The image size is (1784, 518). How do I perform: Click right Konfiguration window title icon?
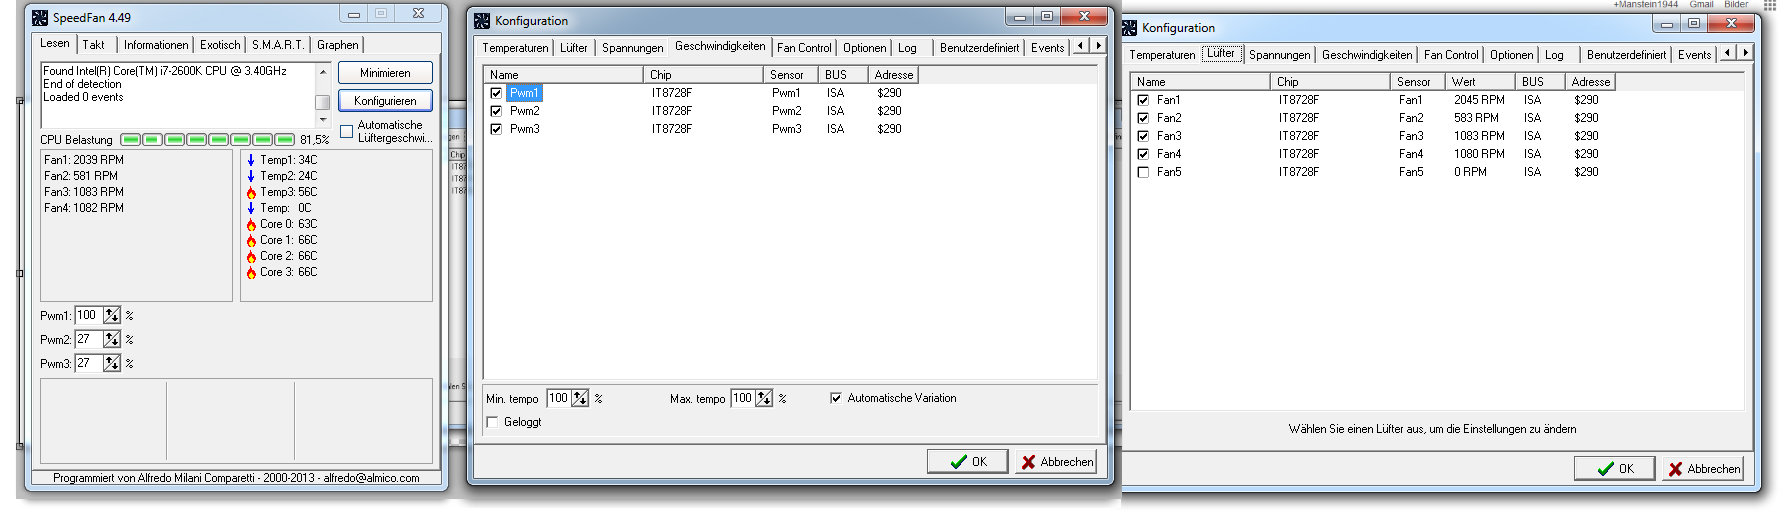[x=1129, y=27]
